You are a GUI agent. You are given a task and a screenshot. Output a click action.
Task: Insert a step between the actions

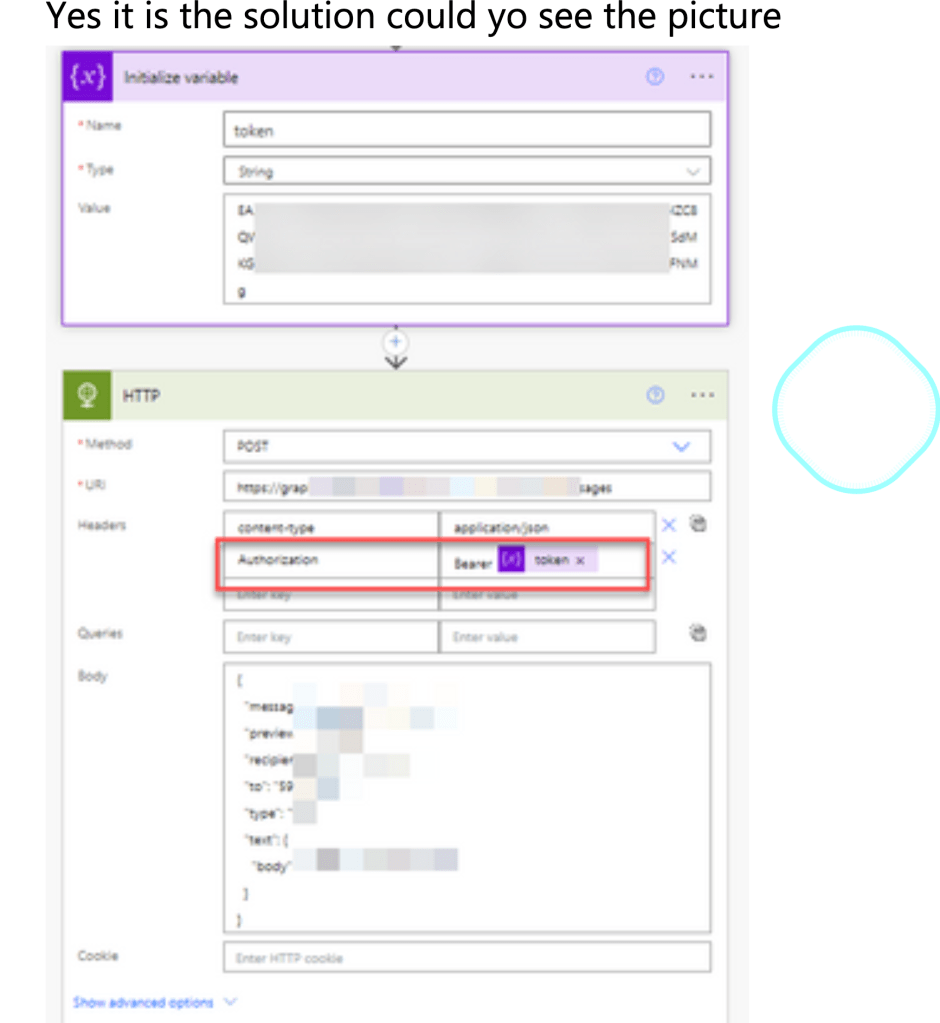coord(395,342)
